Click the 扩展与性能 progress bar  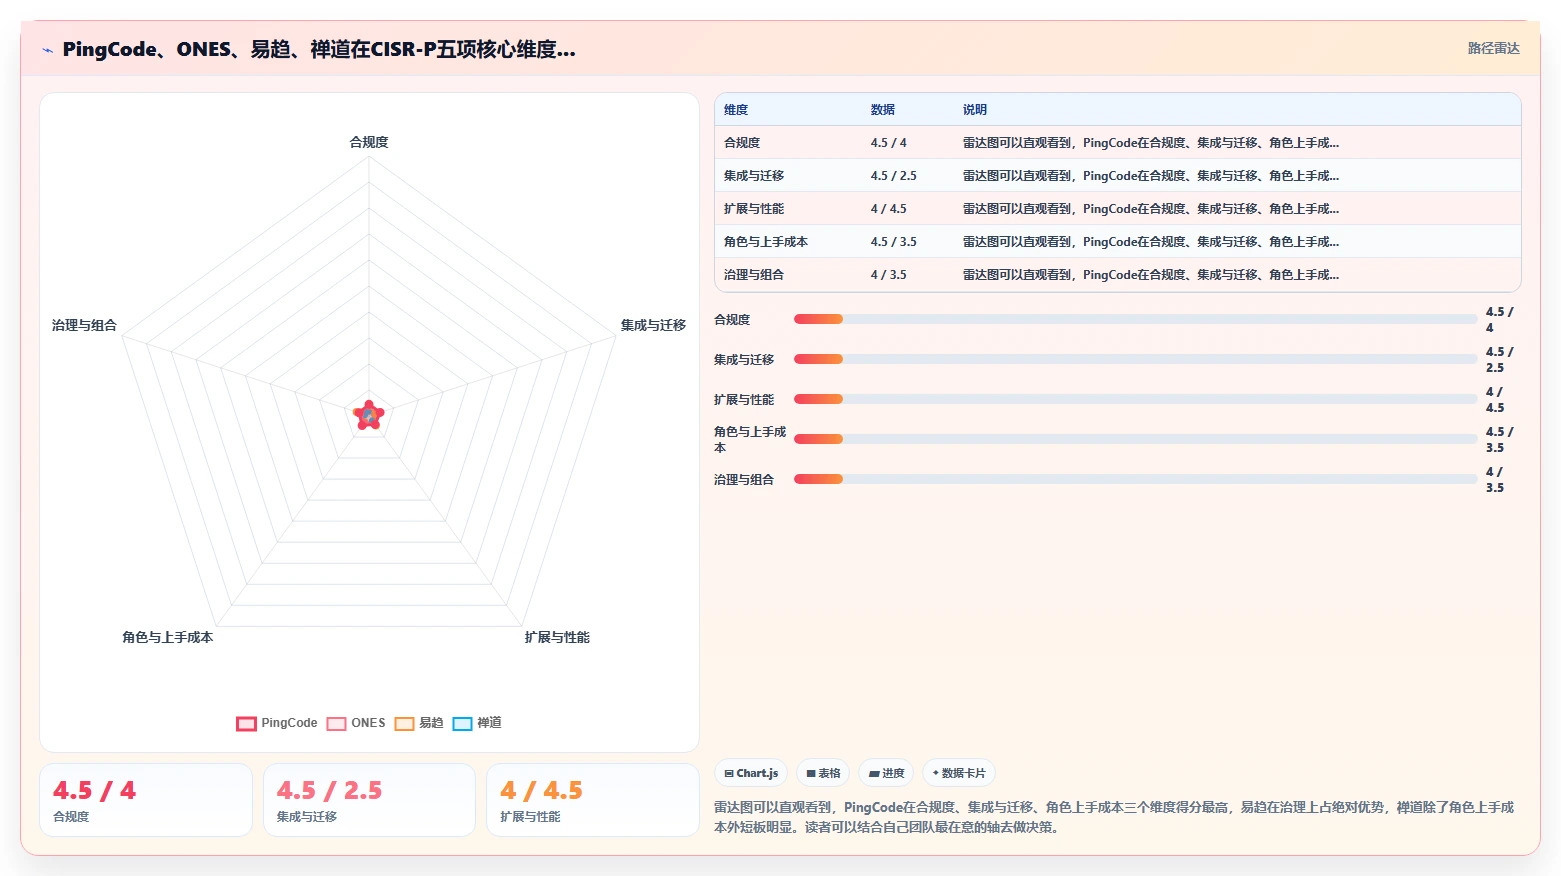pyautogui.click(x=1135, y=399)
